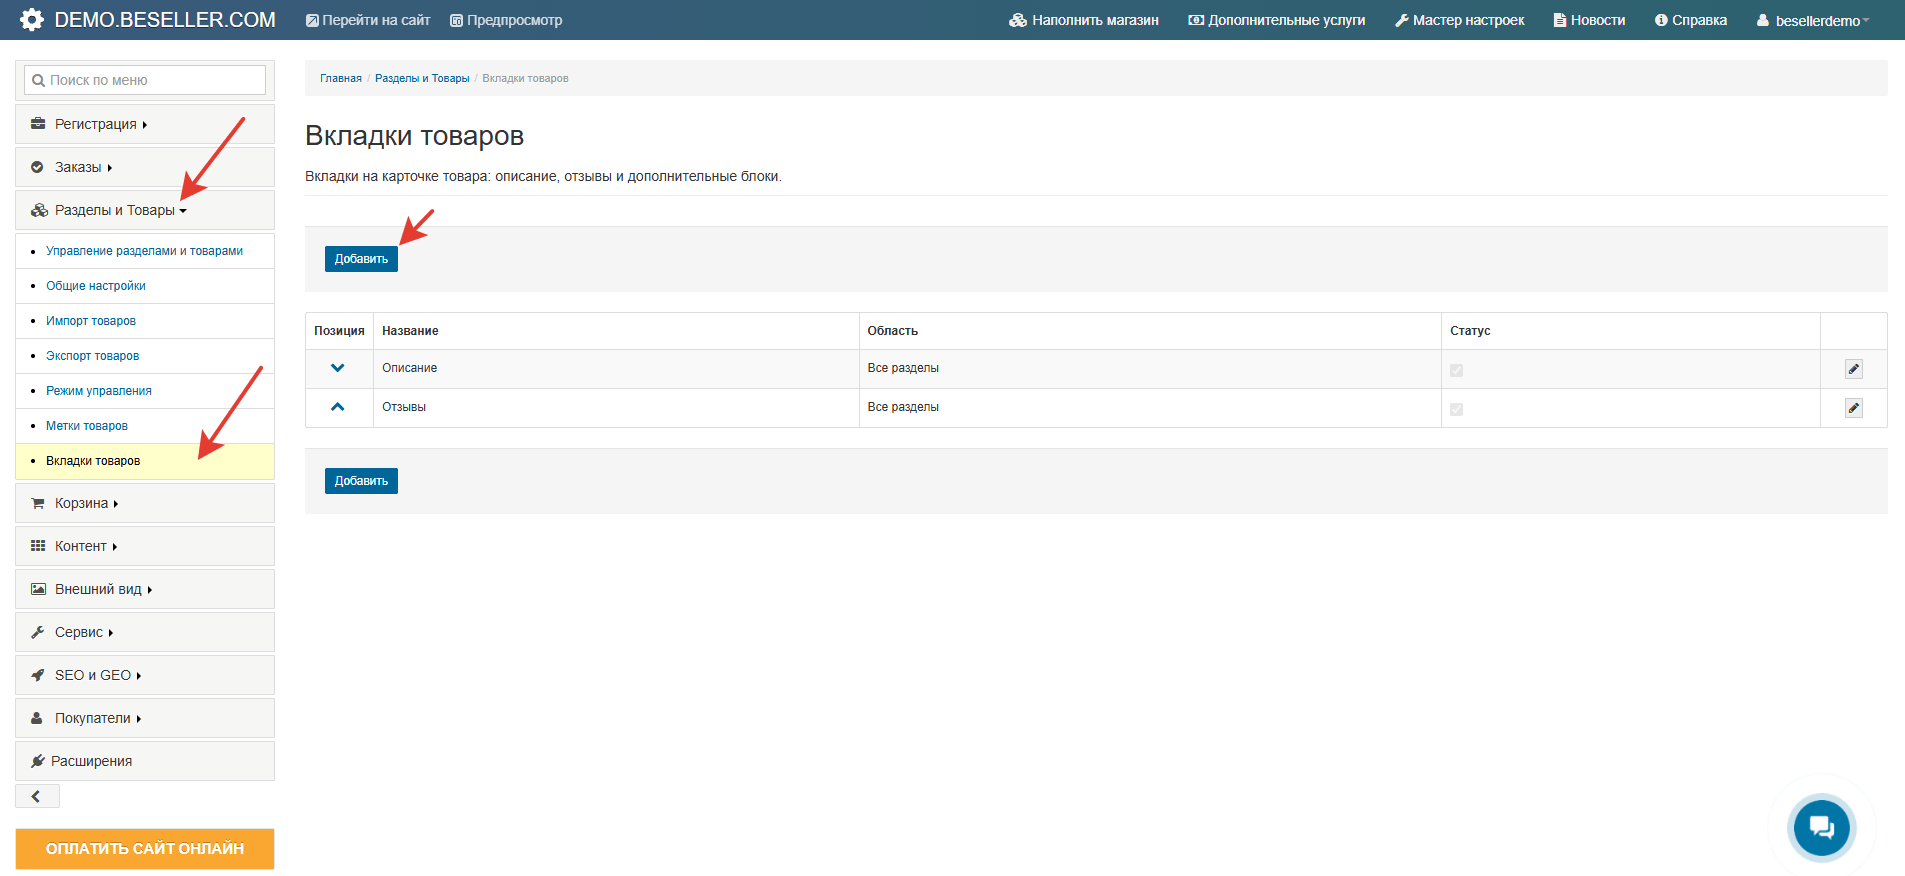The height and width of the screenshot is (876, 1905).
Task: Click the Регистрация briefcase icon
Action: 38,124
